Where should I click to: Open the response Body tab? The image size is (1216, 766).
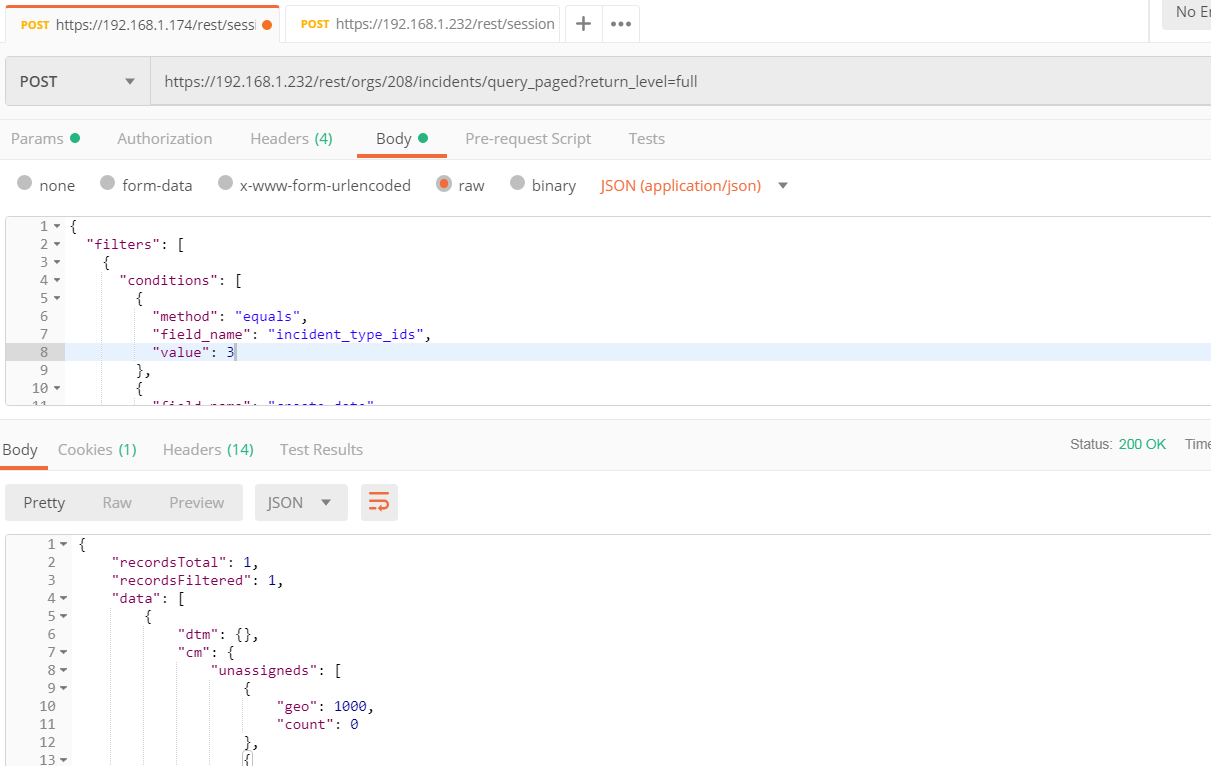pos(20,449)
